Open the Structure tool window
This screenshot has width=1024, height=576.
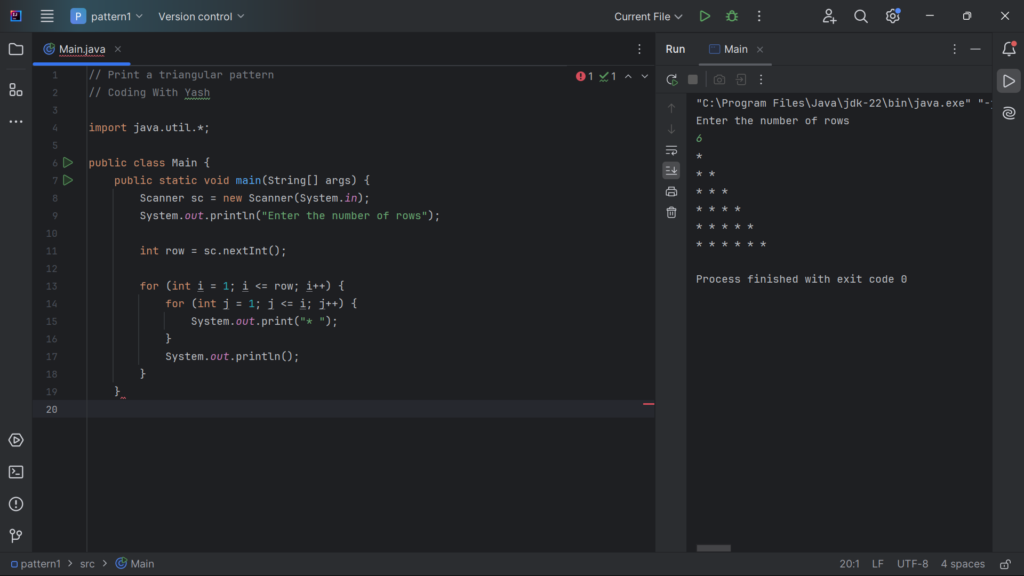(x=15, y=90)
